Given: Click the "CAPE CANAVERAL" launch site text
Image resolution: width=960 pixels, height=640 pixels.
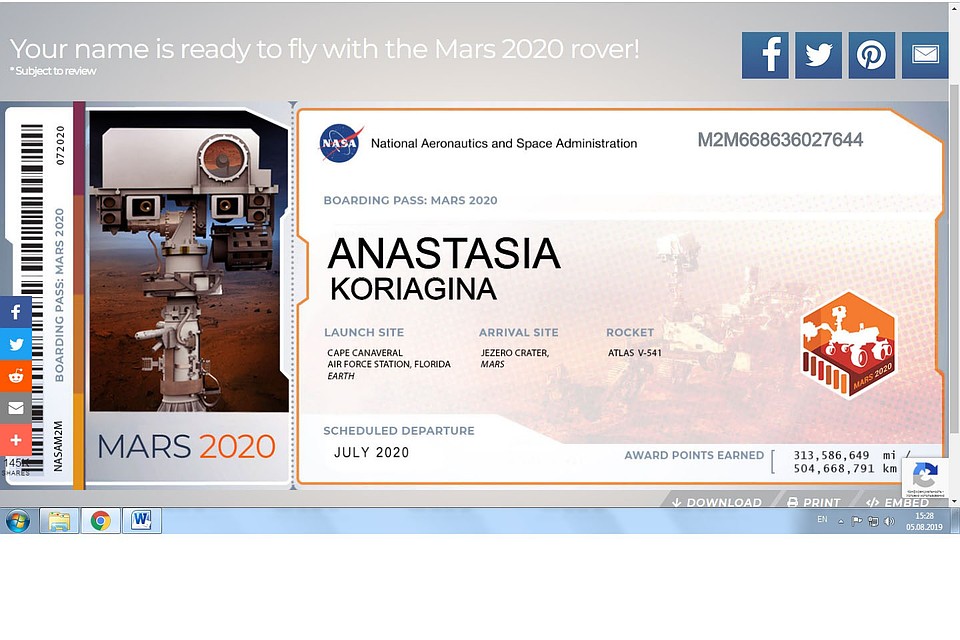Looking at the screenshot, I should [x=365, y=353].
